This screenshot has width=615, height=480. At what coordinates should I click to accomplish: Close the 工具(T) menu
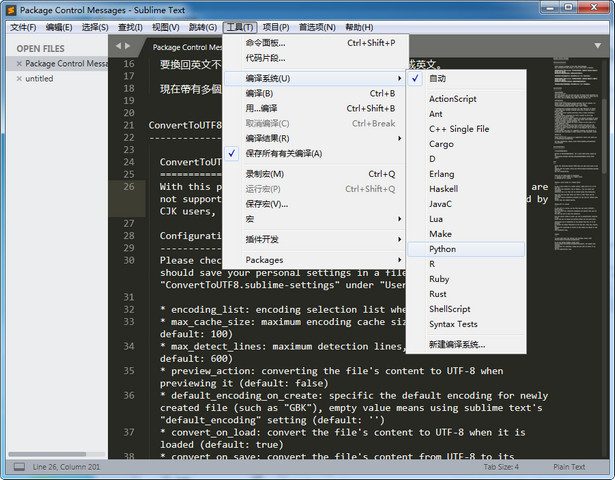(x=240, y=27)
